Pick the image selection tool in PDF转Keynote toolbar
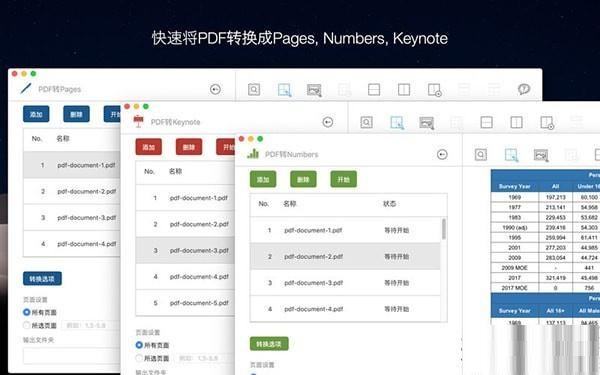Screen dimensions: 600x375 tap(427, 123)
